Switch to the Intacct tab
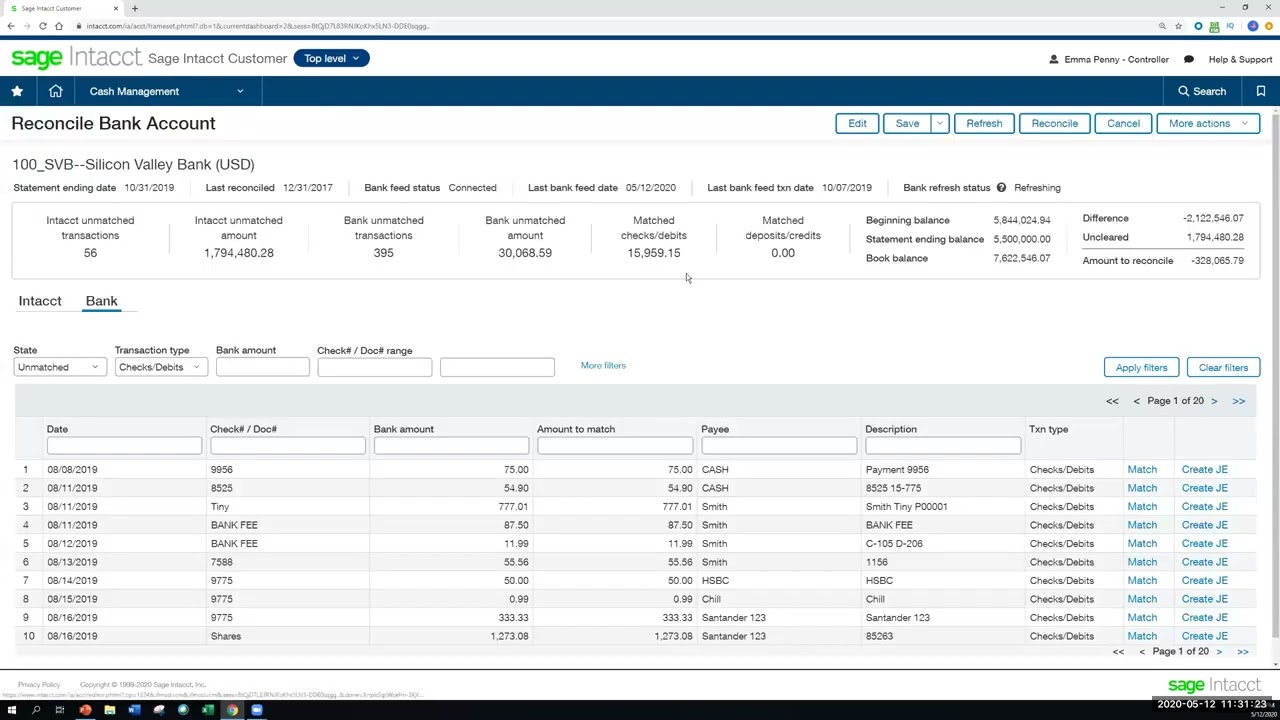This screenshot has width=1280, height=720. (x=40, y=301)
